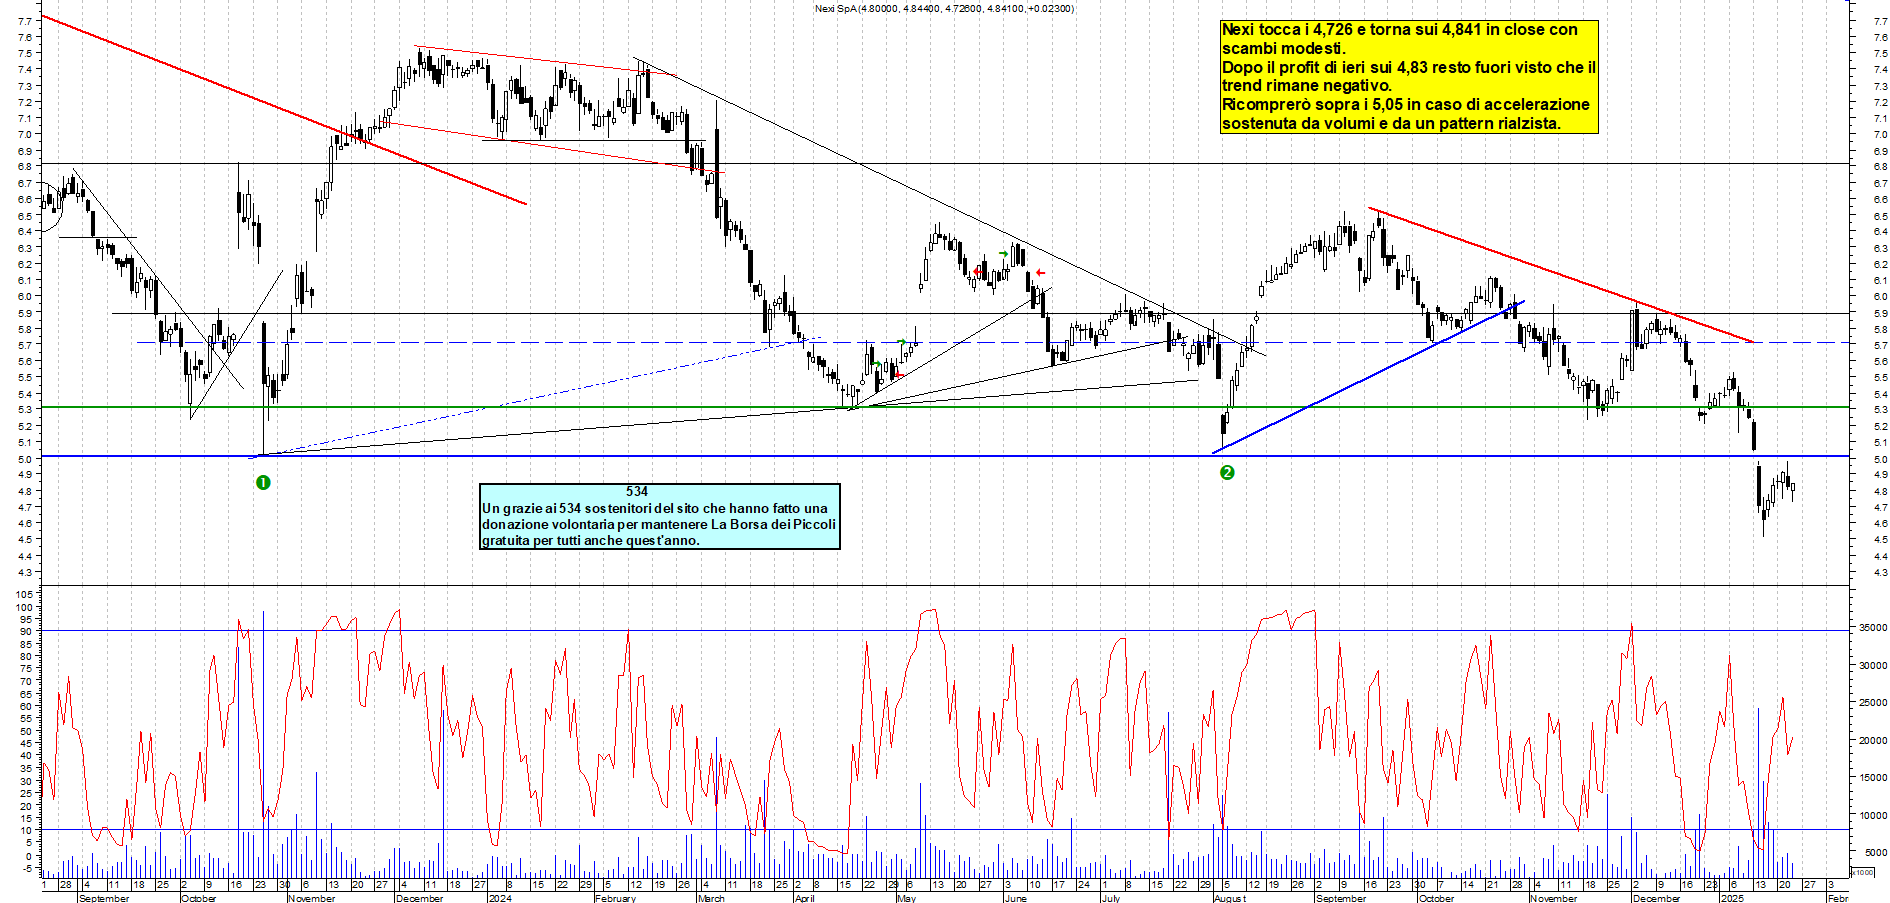This screenshot has height=903, width=1890.
Task: Click the 5.0 label on right price axis
Action: click(1881, 459)
